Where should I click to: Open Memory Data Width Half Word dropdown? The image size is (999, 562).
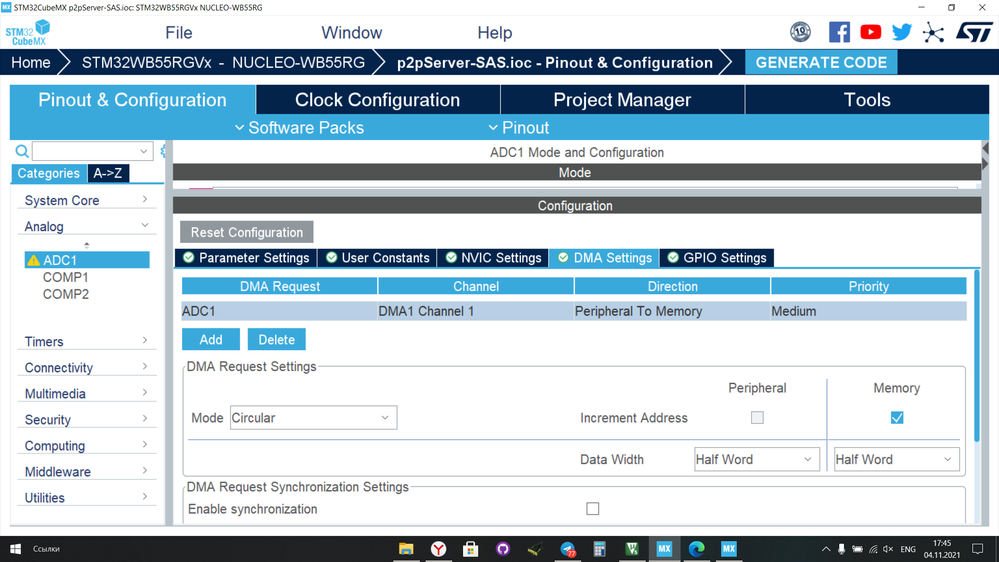coord(896,459)
